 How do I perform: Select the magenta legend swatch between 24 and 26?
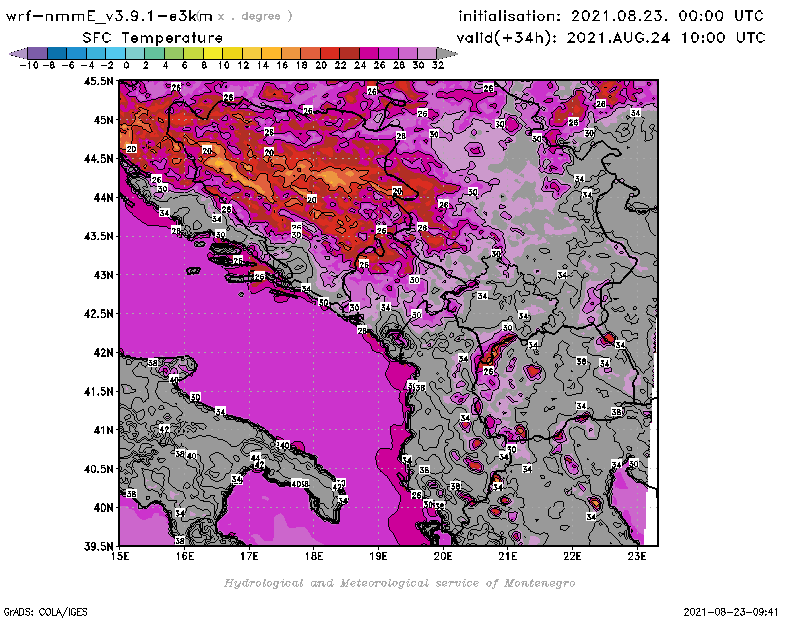click(x=368, y=53)
